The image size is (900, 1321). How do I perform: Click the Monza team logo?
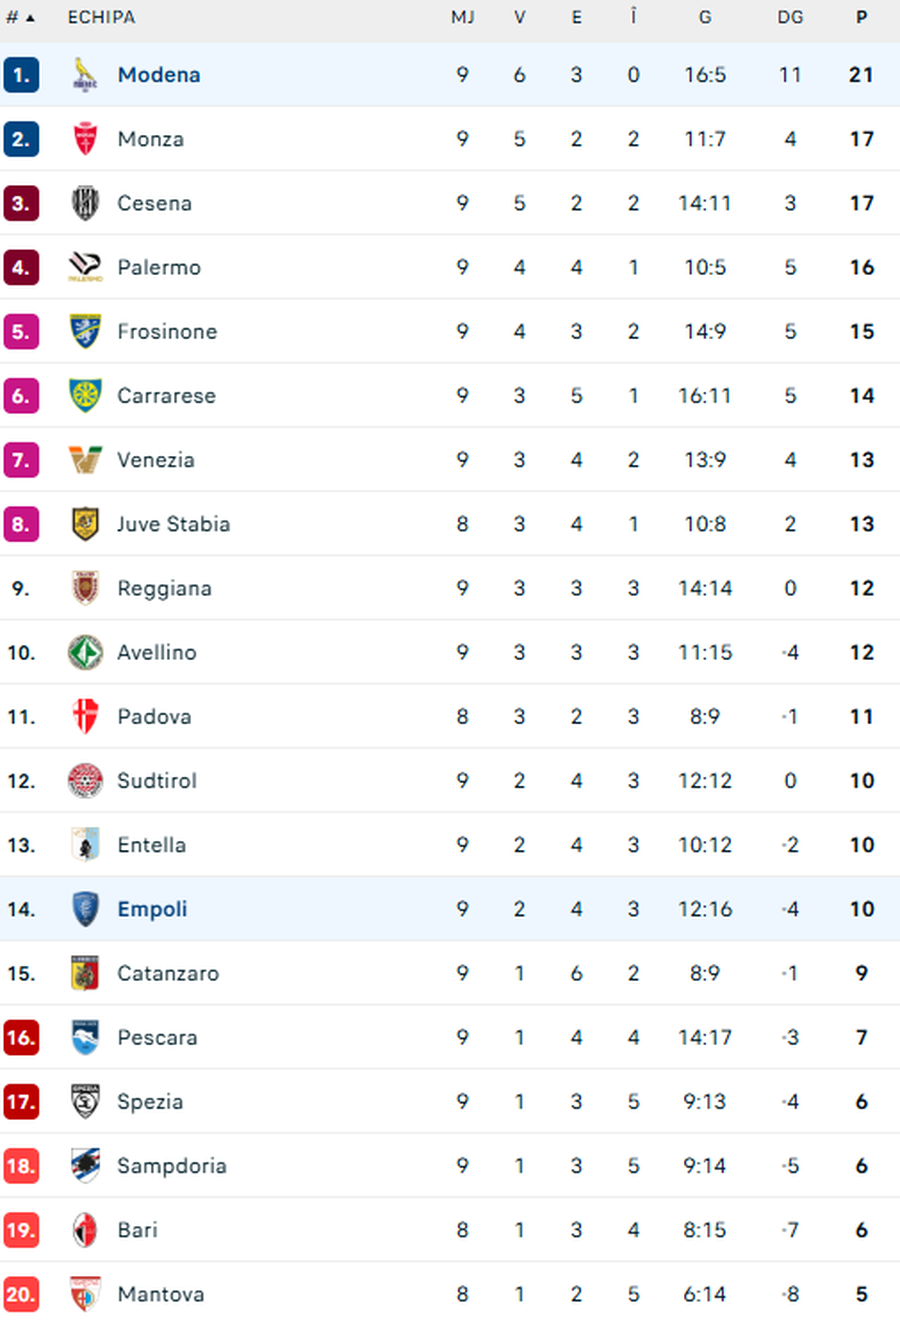(x=86, y=139)
